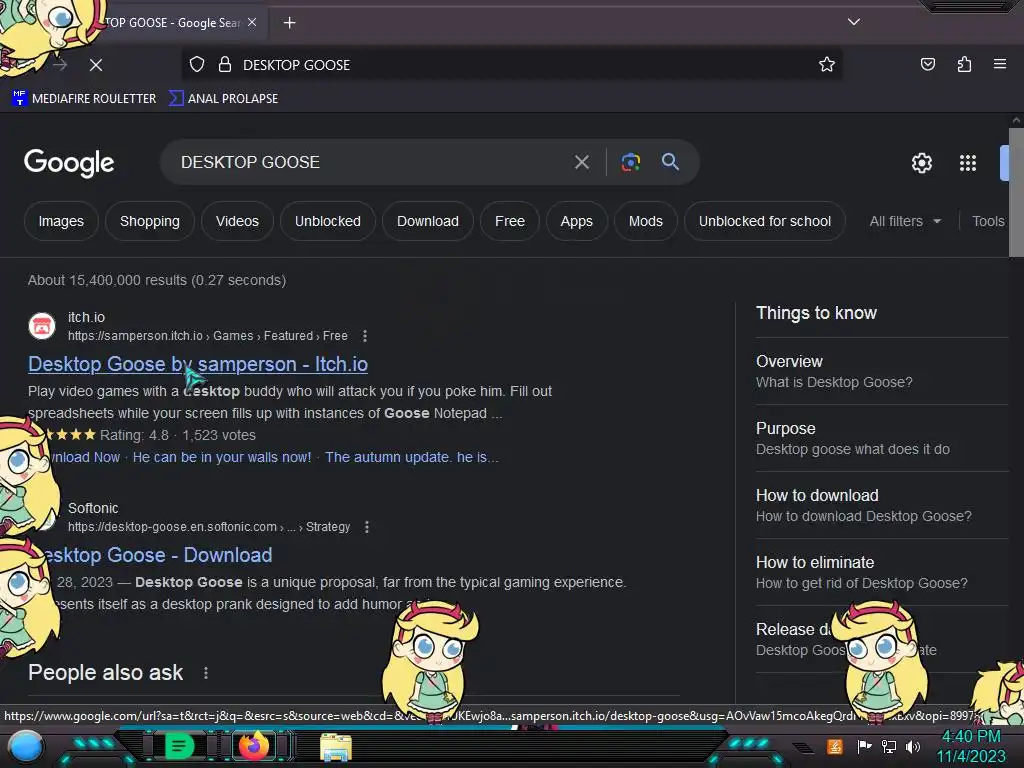1024x768 pixels.
Task: Expand the How to download item
Action: click(882, 505)
